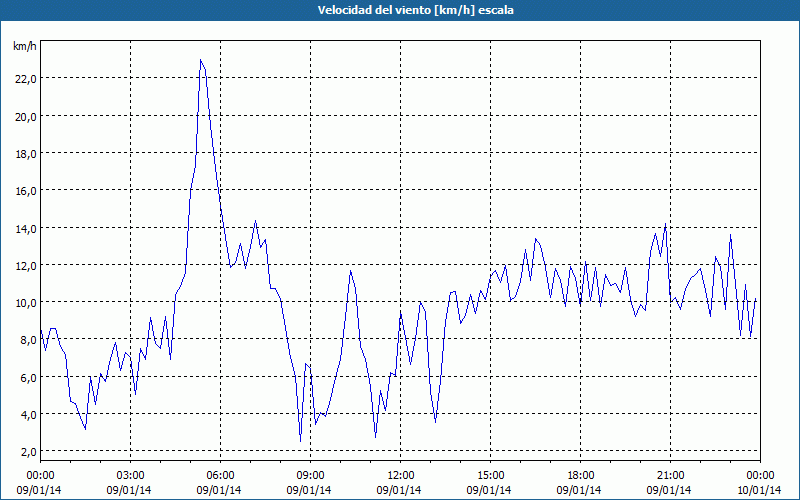Click the 21:00 time axis label
Viewport: 800px width, 500px height.
point(670,476)
